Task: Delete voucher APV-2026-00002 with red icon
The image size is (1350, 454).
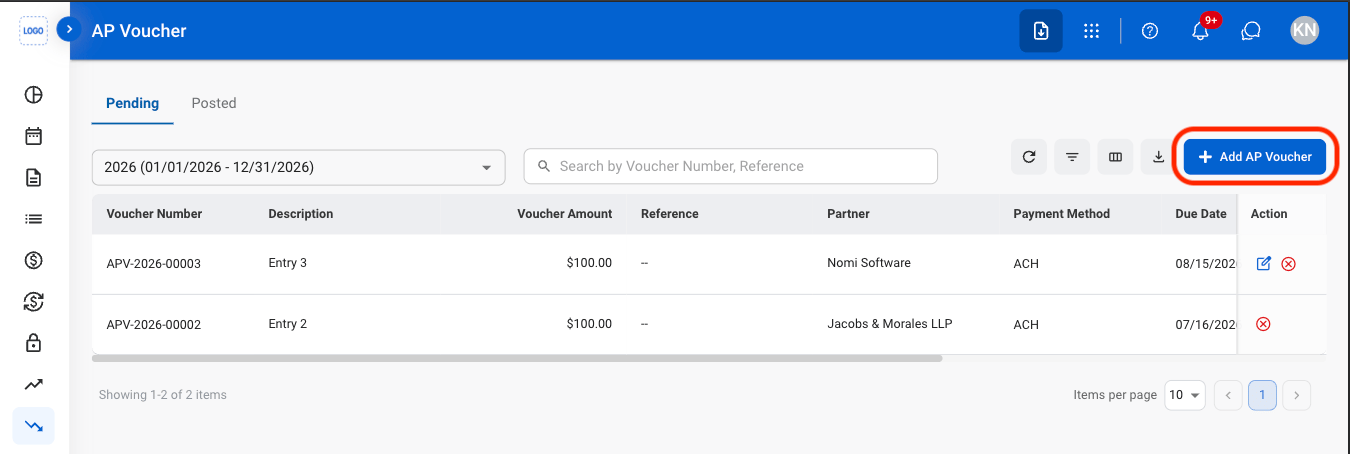Action: pyautogui.click(x=1263, y=324)
